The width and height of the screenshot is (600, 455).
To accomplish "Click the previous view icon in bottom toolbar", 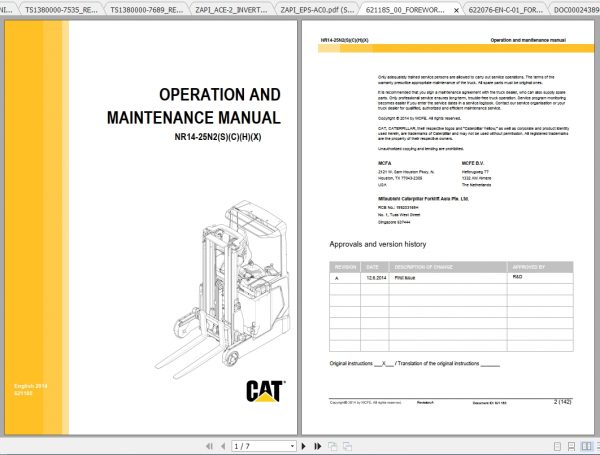I will click(x=333, y=446).
